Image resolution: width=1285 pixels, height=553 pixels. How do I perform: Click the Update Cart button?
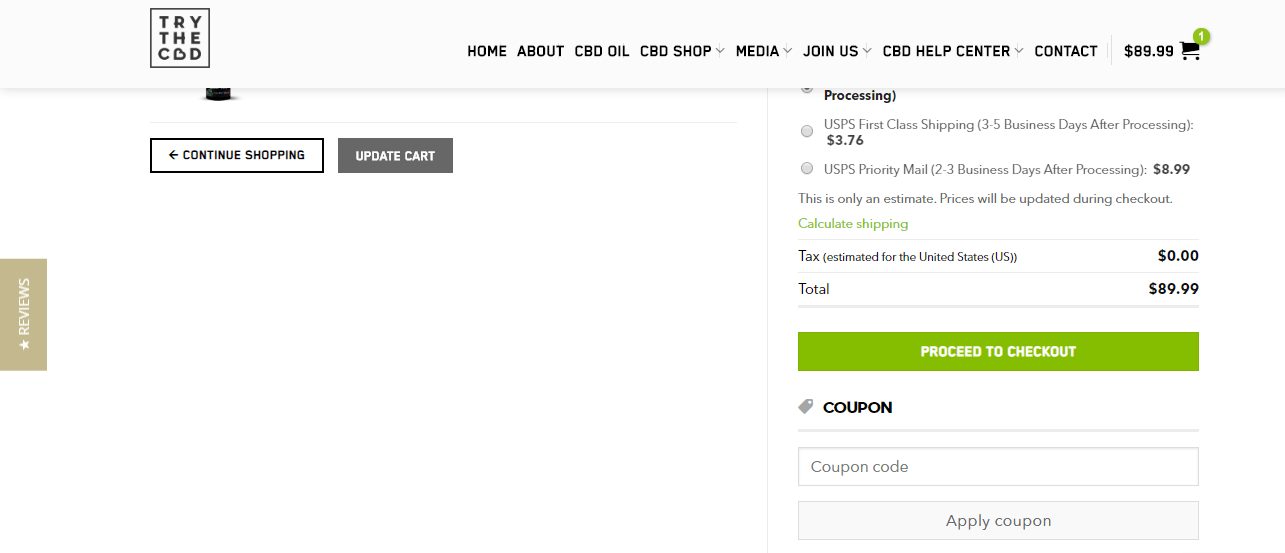click(x=395, y=155)
